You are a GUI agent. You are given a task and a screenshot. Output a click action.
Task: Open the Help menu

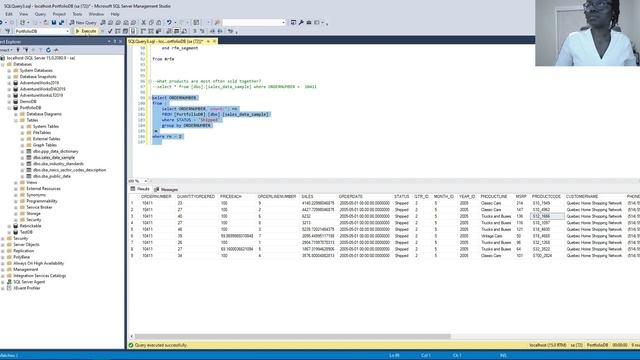click(115, 14)
